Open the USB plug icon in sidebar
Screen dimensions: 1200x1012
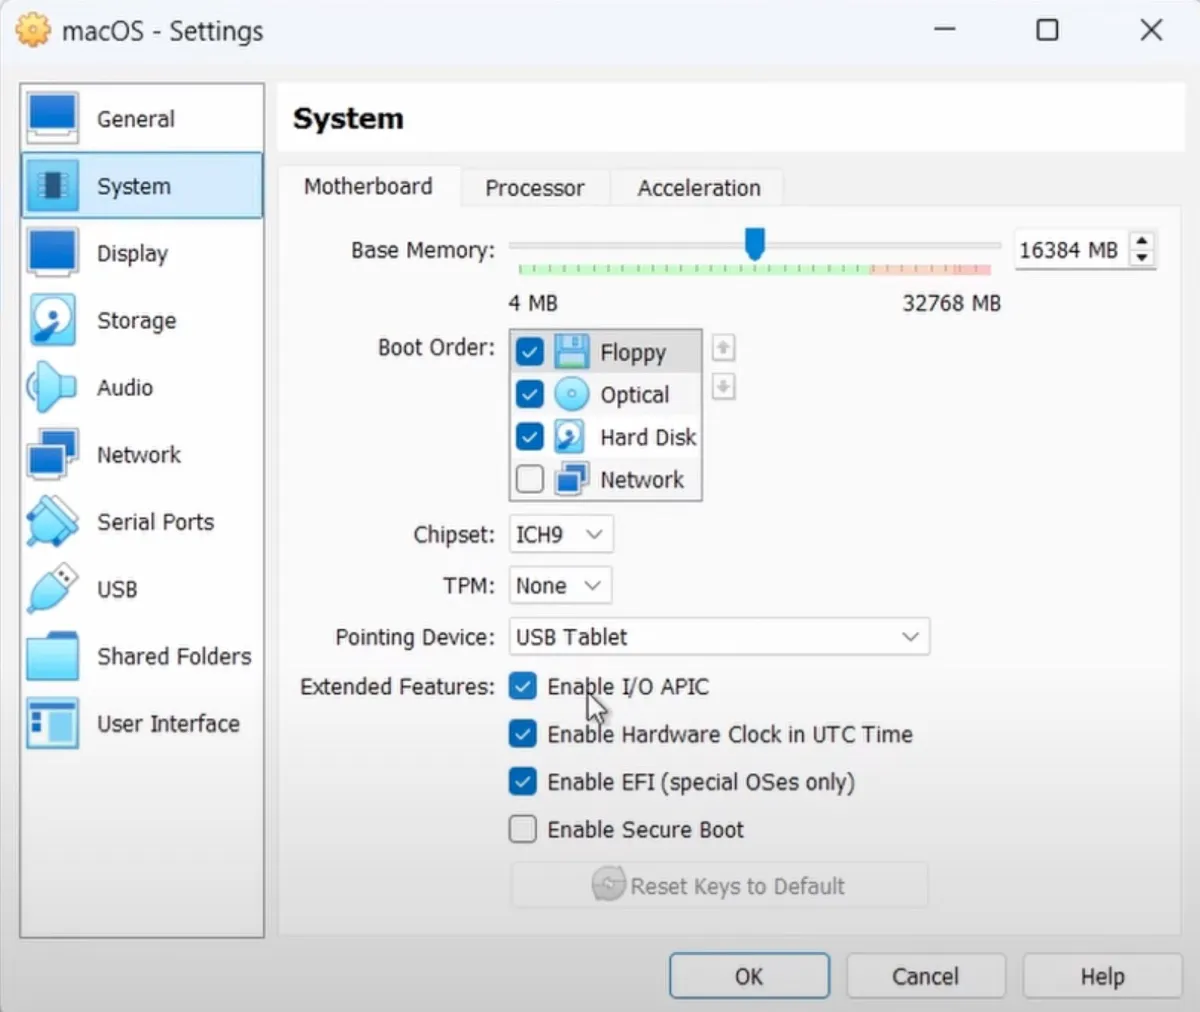click(x=53, y=589)
